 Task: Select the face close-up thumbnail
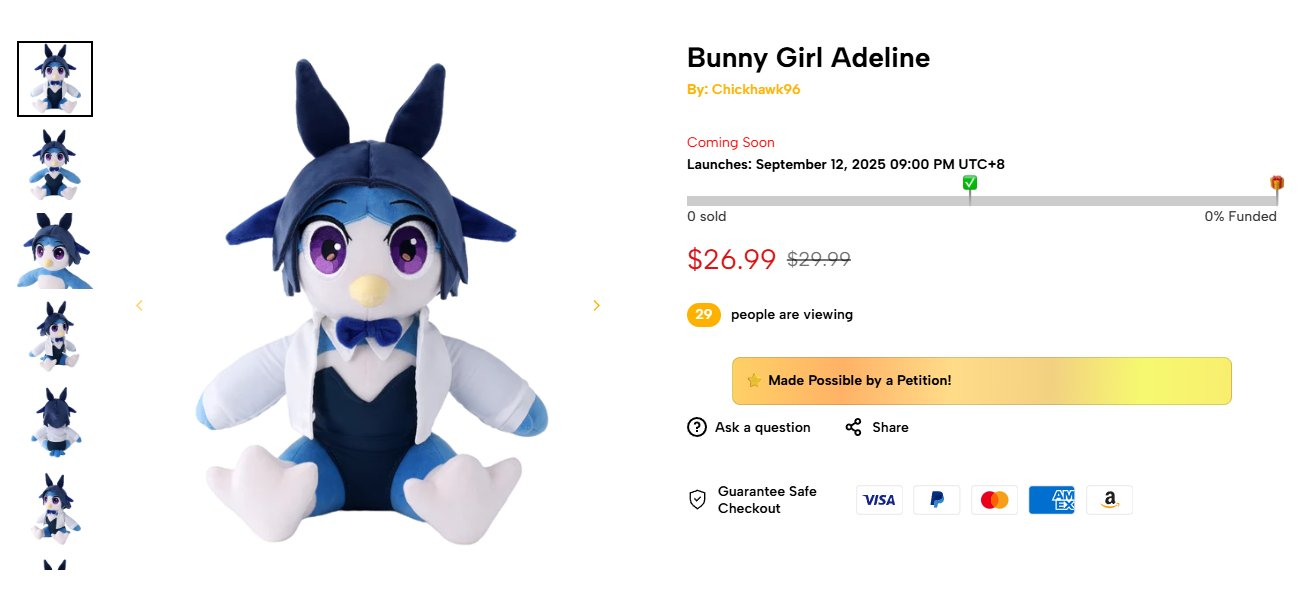55,251
